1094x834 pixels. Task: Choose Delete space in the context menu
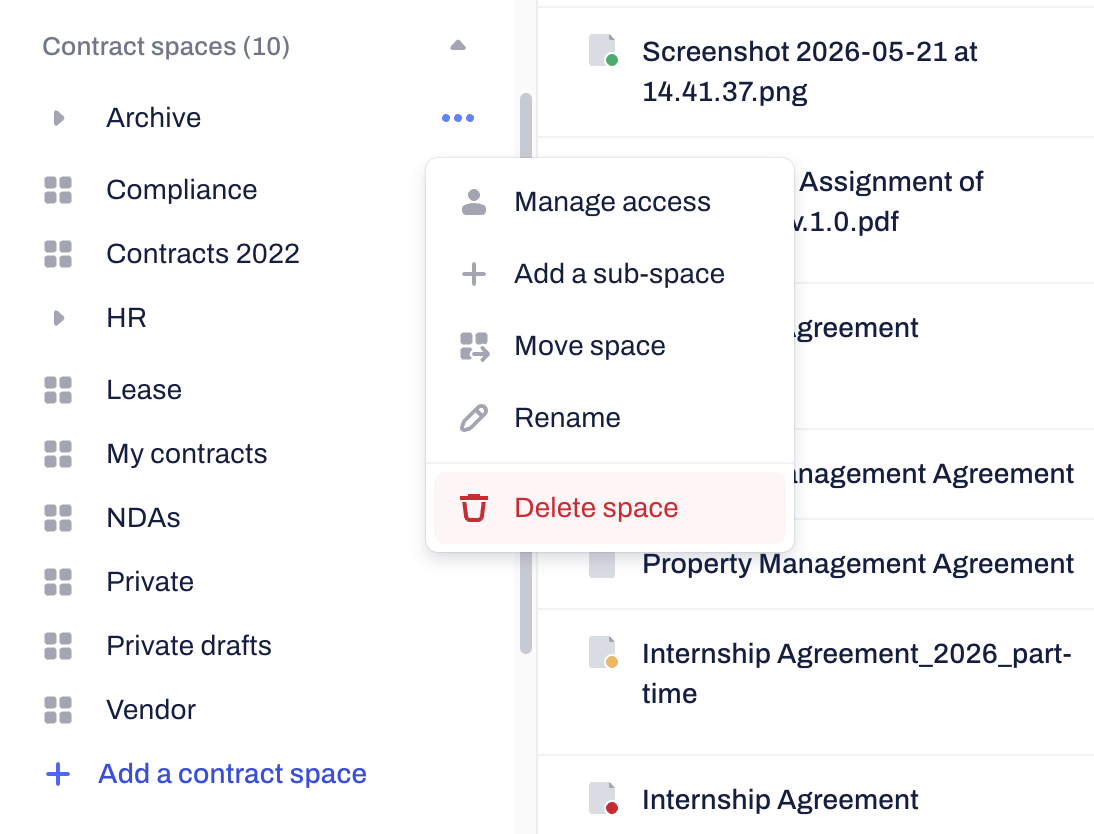(610, 507)
